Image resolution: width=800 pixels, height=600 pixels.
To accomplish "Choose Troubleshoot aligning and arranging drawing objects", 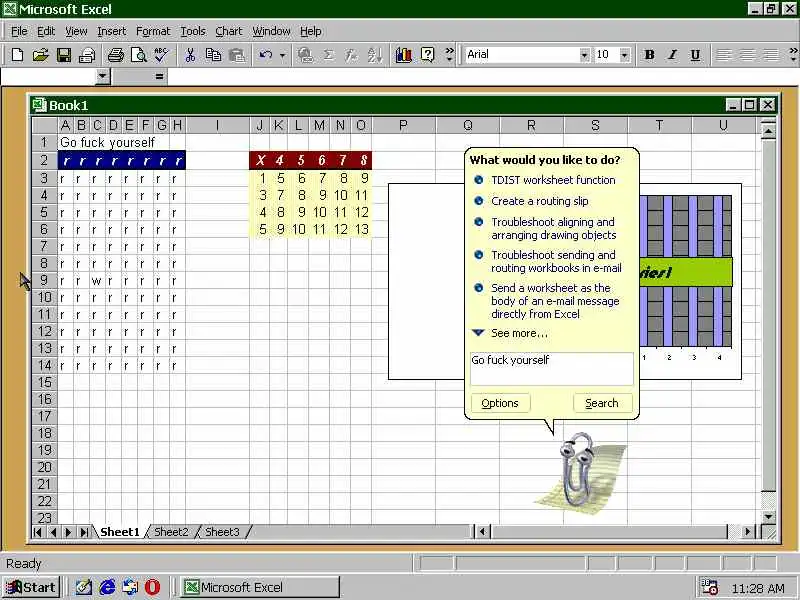I will [x=554, y=229].
